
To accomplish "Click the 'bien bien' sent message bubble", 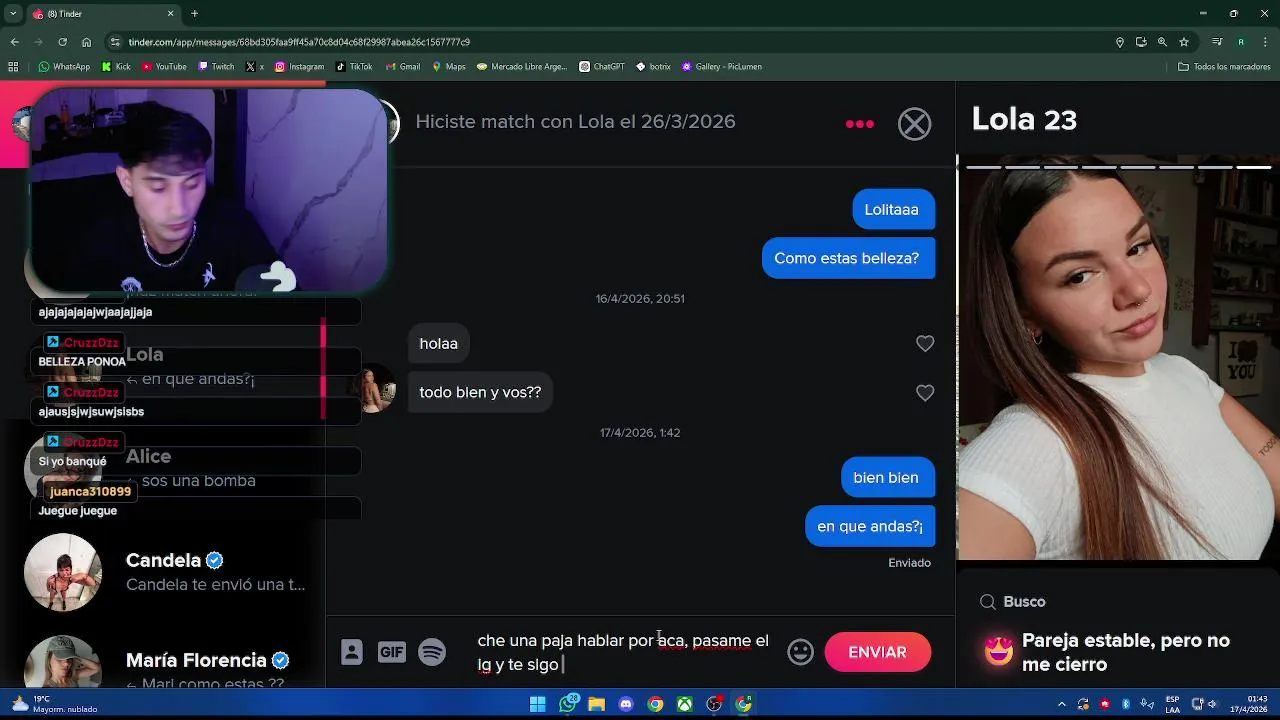I will pos(886,477).
